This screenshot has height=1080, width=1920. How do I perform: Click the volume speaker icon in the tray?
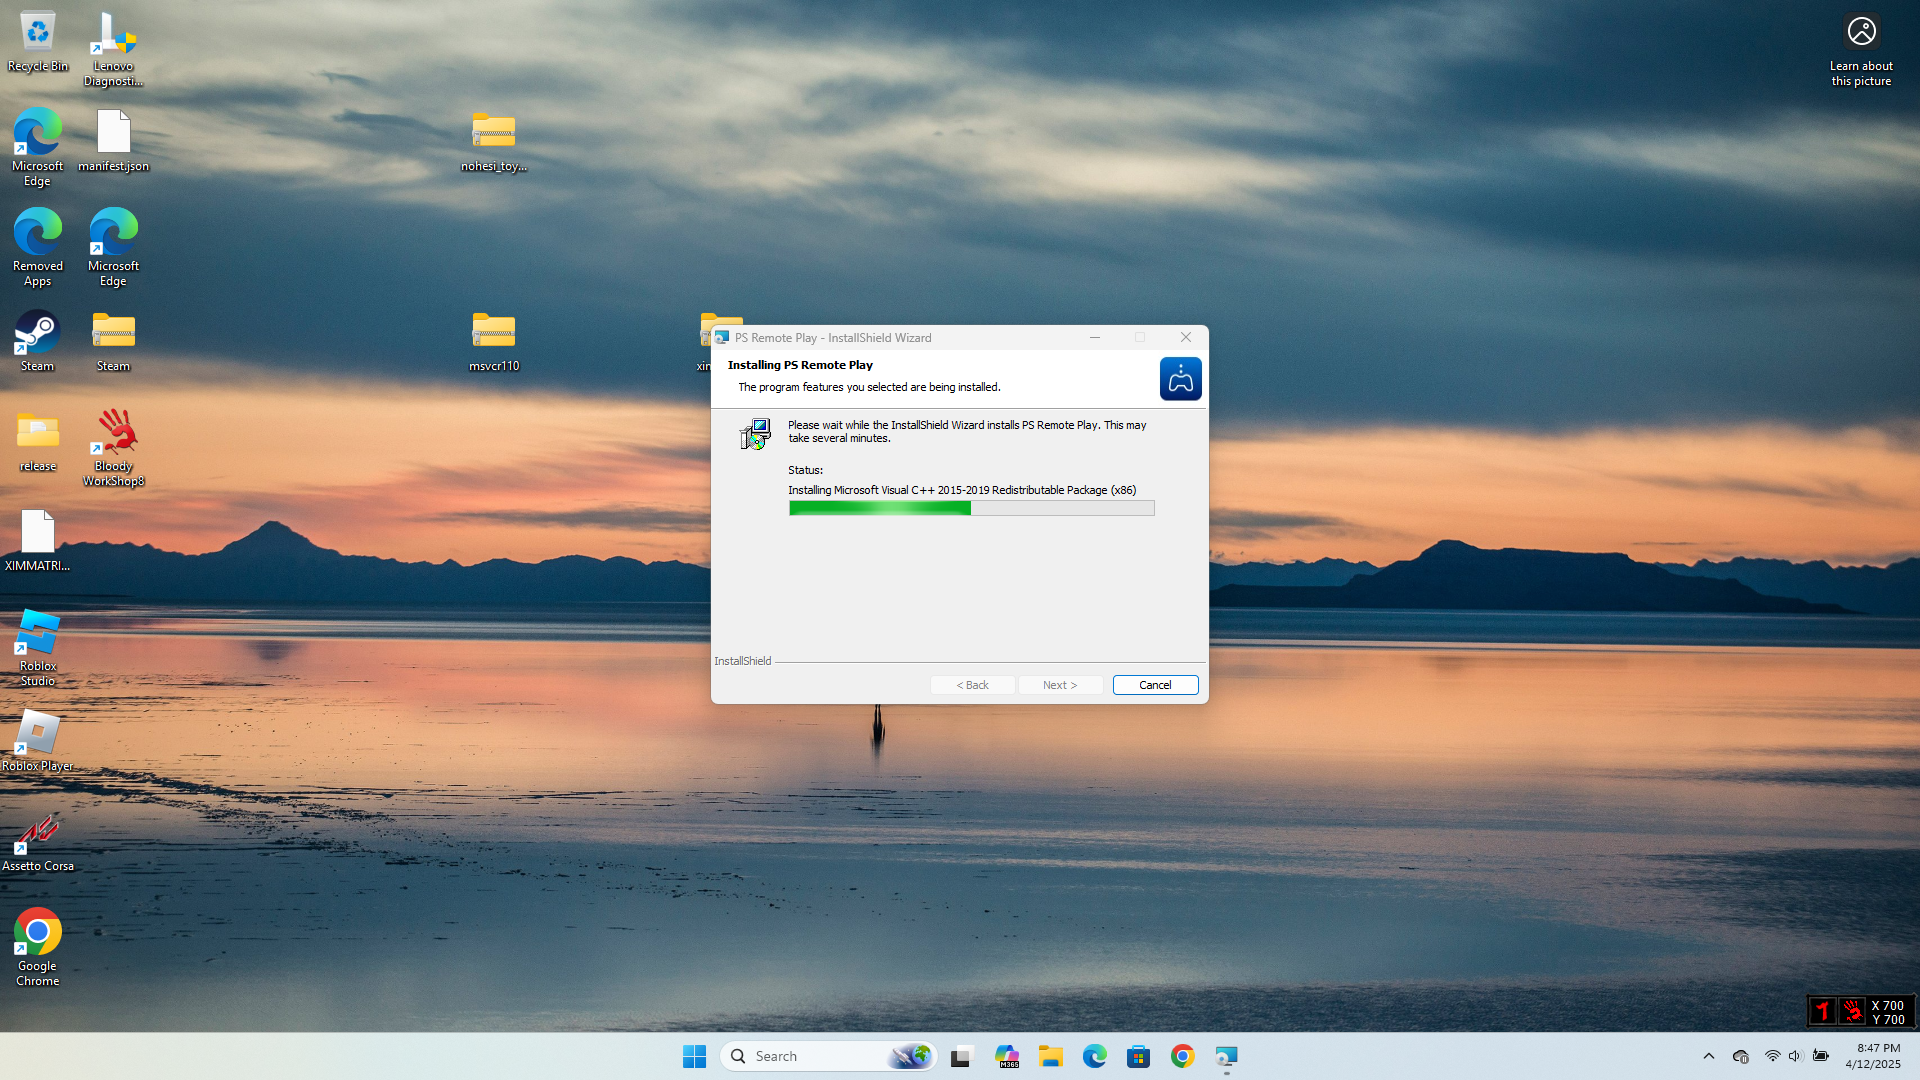(1795, 1056)
